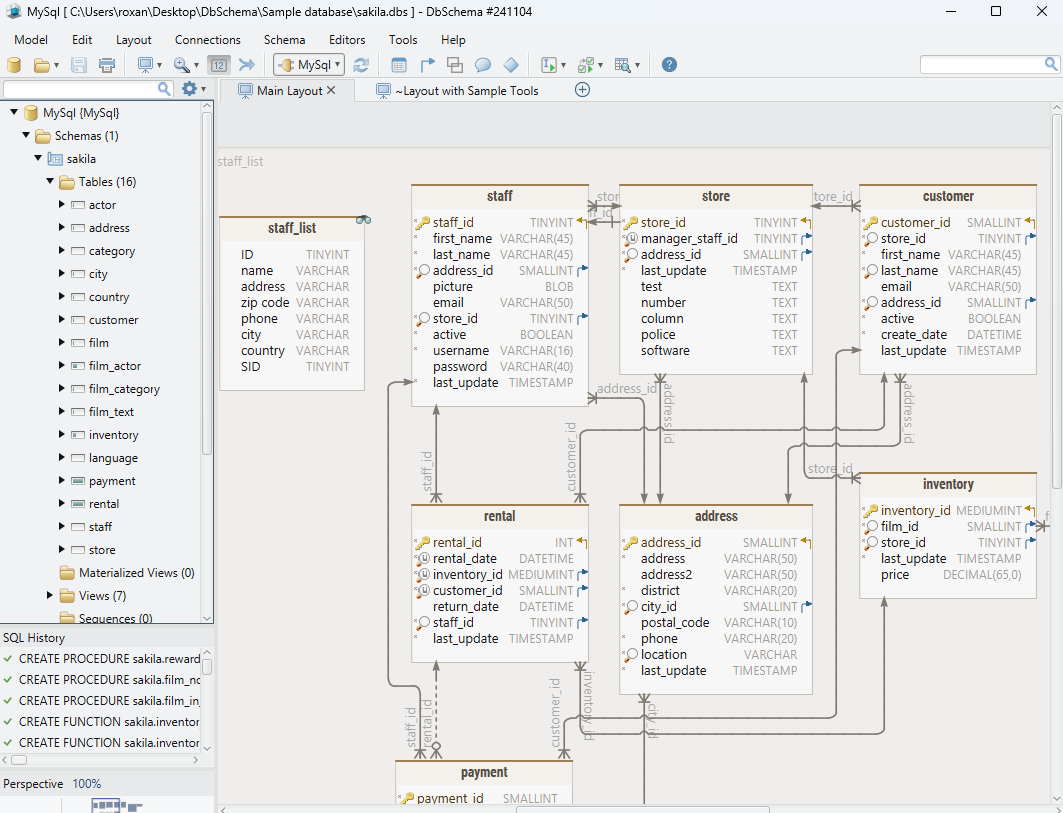Click the create table toolbar icon

(x=399, y=65)
